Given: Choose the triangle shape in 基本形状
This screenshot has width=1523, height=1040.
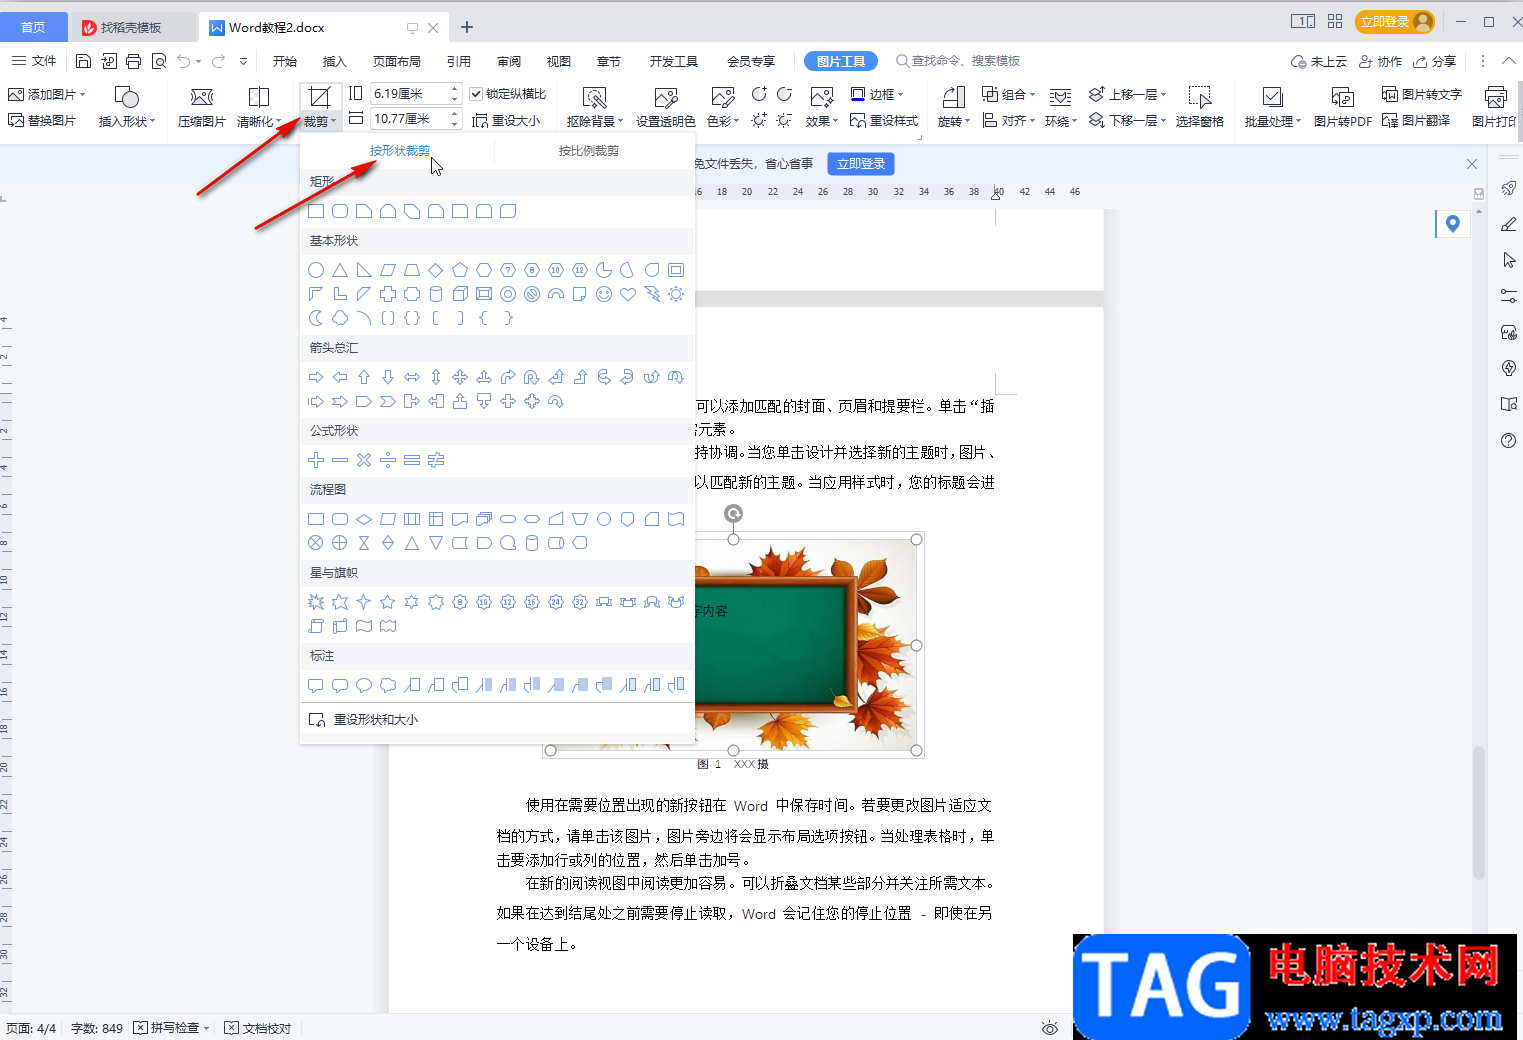Looking at the screenshot, I should click(x=340, y=270).
